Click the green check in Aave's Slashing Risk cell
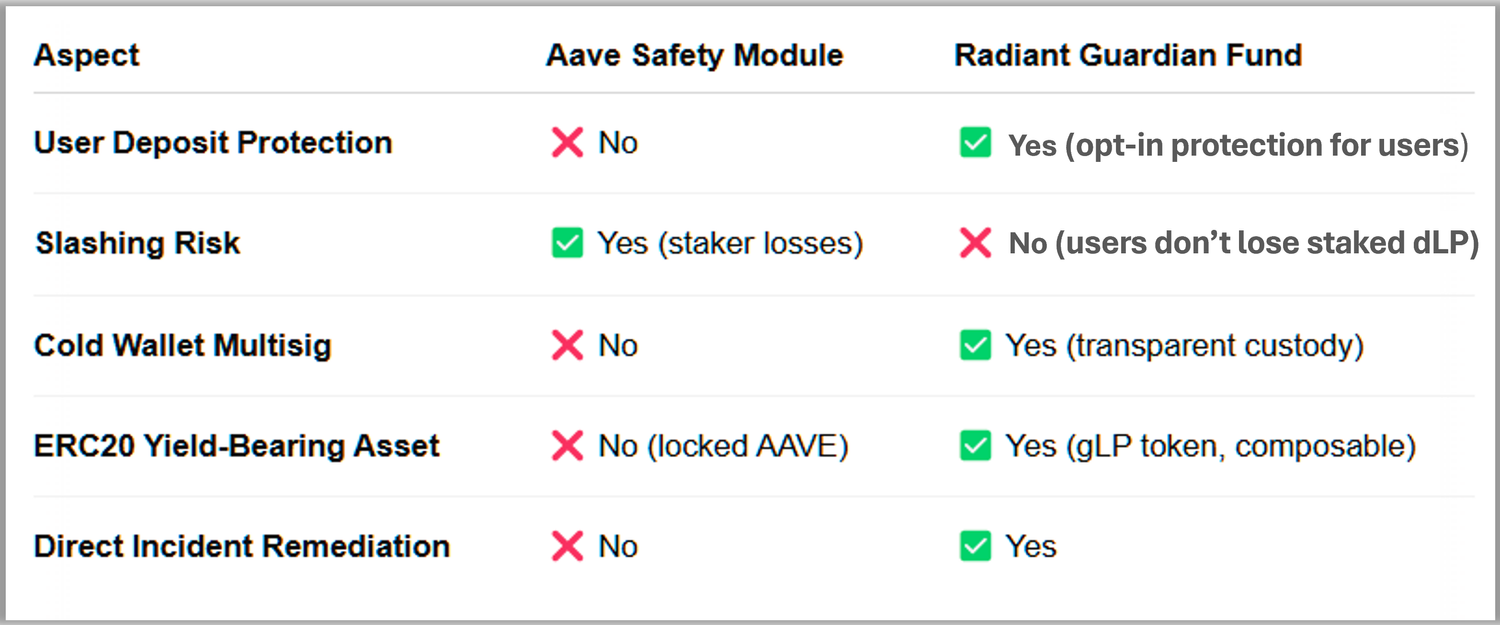 click(567, 243)
